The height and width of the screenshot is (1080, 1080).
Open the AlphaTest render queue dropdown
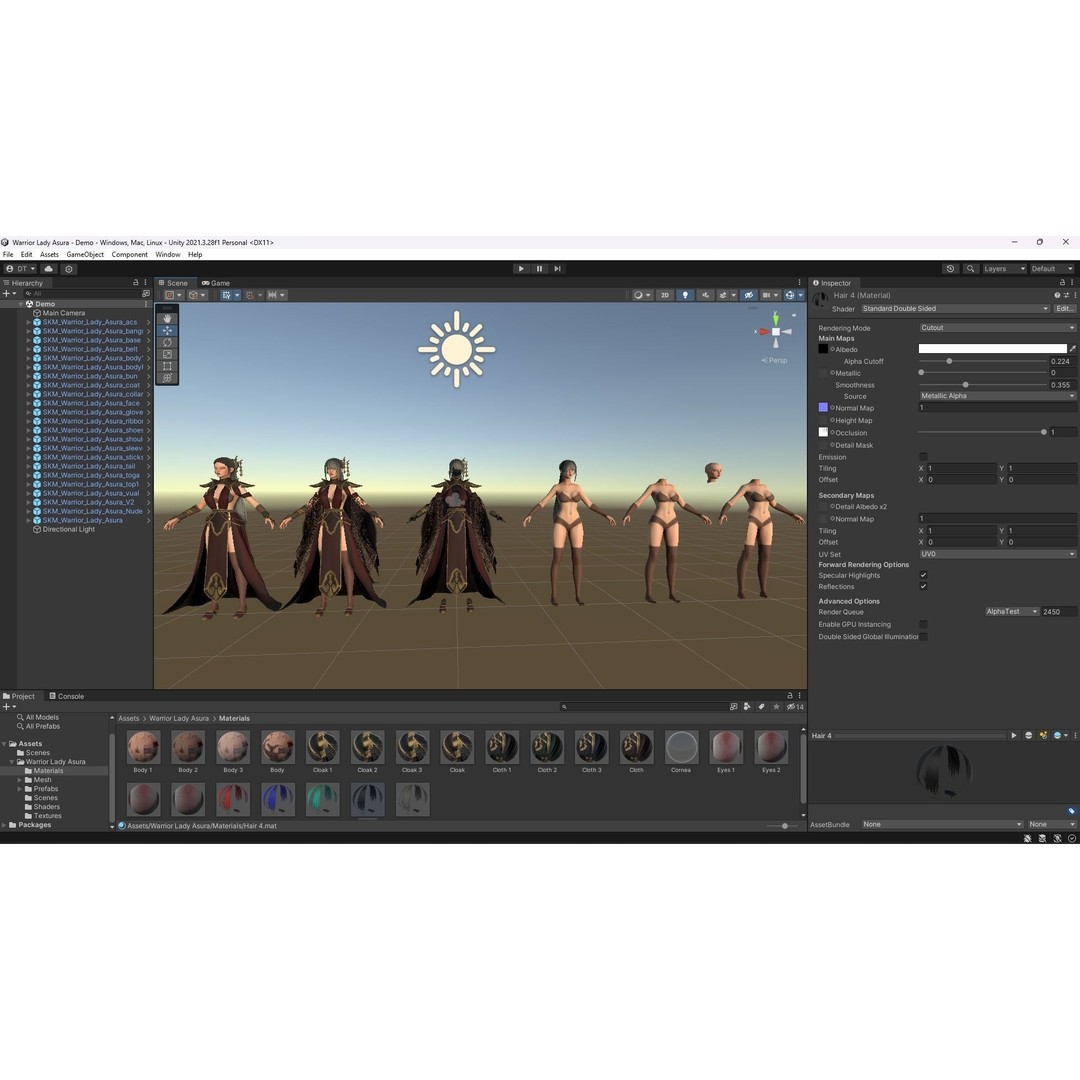click(1011, 612)
